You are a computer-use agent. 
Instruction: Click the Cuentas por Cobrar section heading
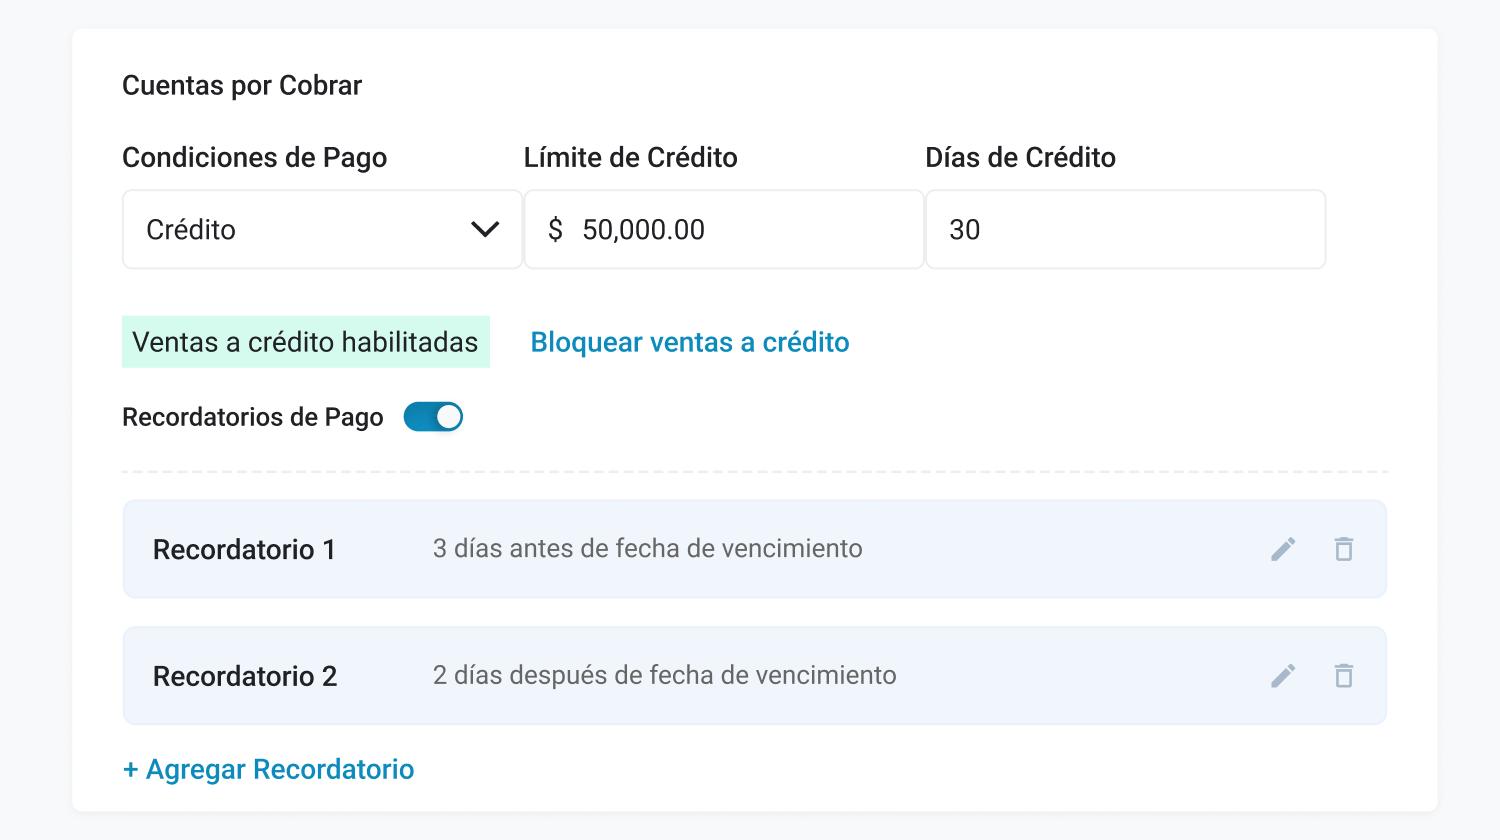pyautogui.click(x=242, y=85)
